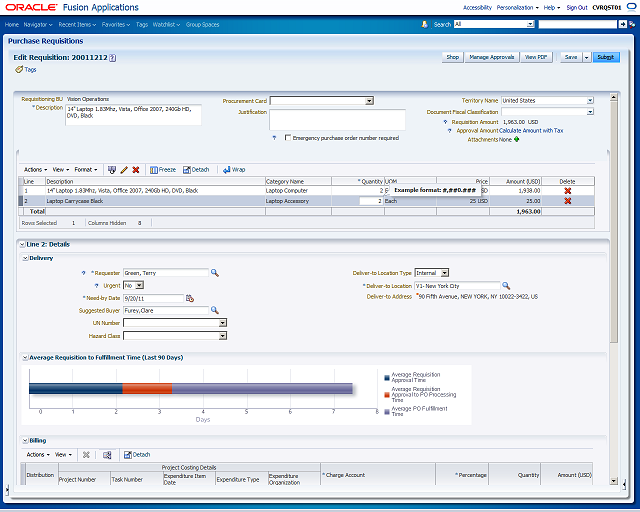Open Deliver-to Location Type dropdown

pos(445,273)
